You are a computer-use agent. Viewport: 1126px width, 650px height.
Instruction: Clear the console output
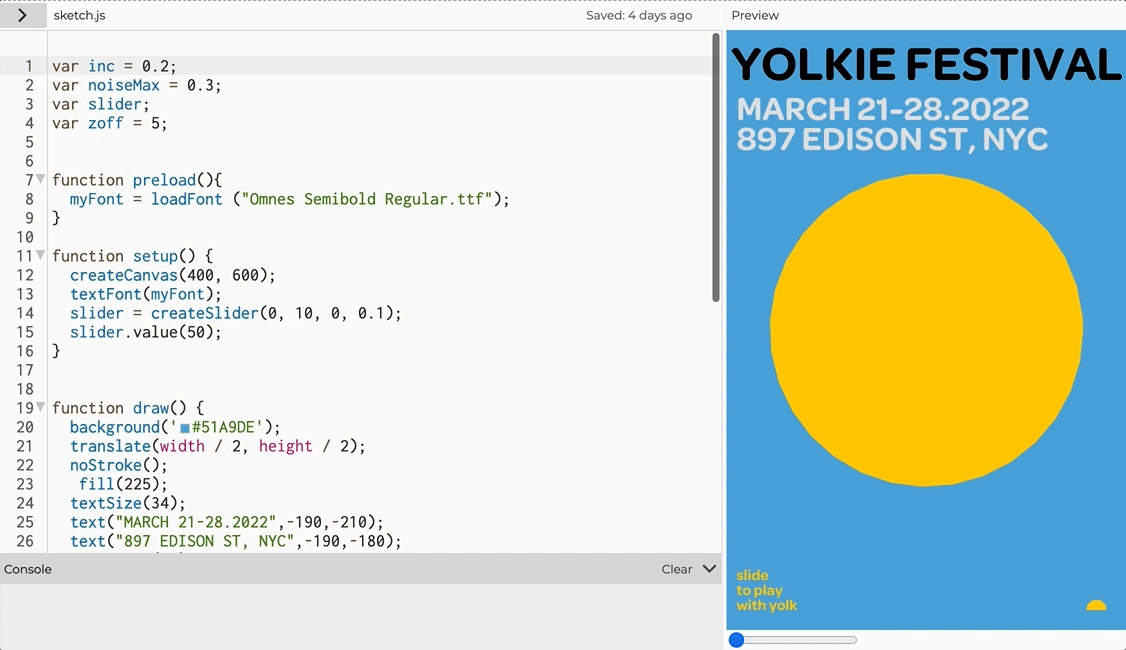676,569
